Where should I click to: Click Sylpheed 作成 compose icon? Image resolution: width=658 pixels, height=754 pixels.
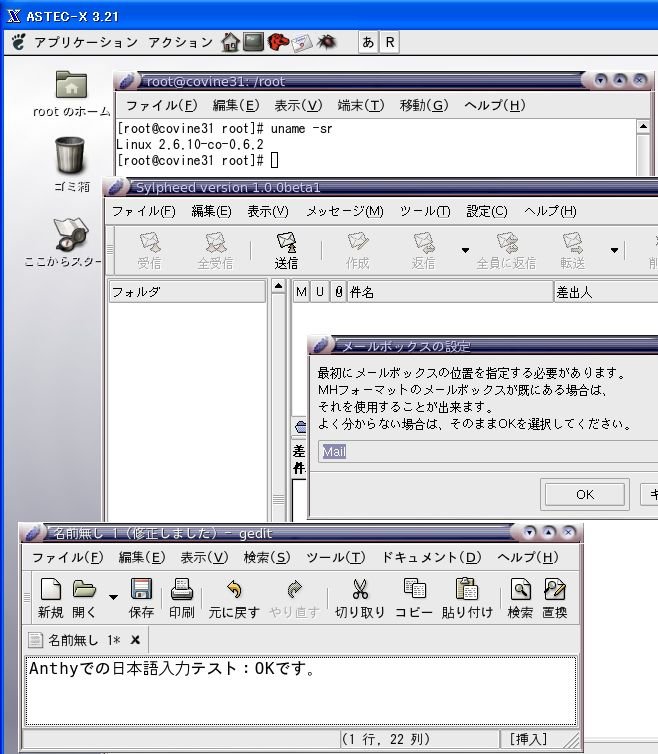click(x=357, y=251)
